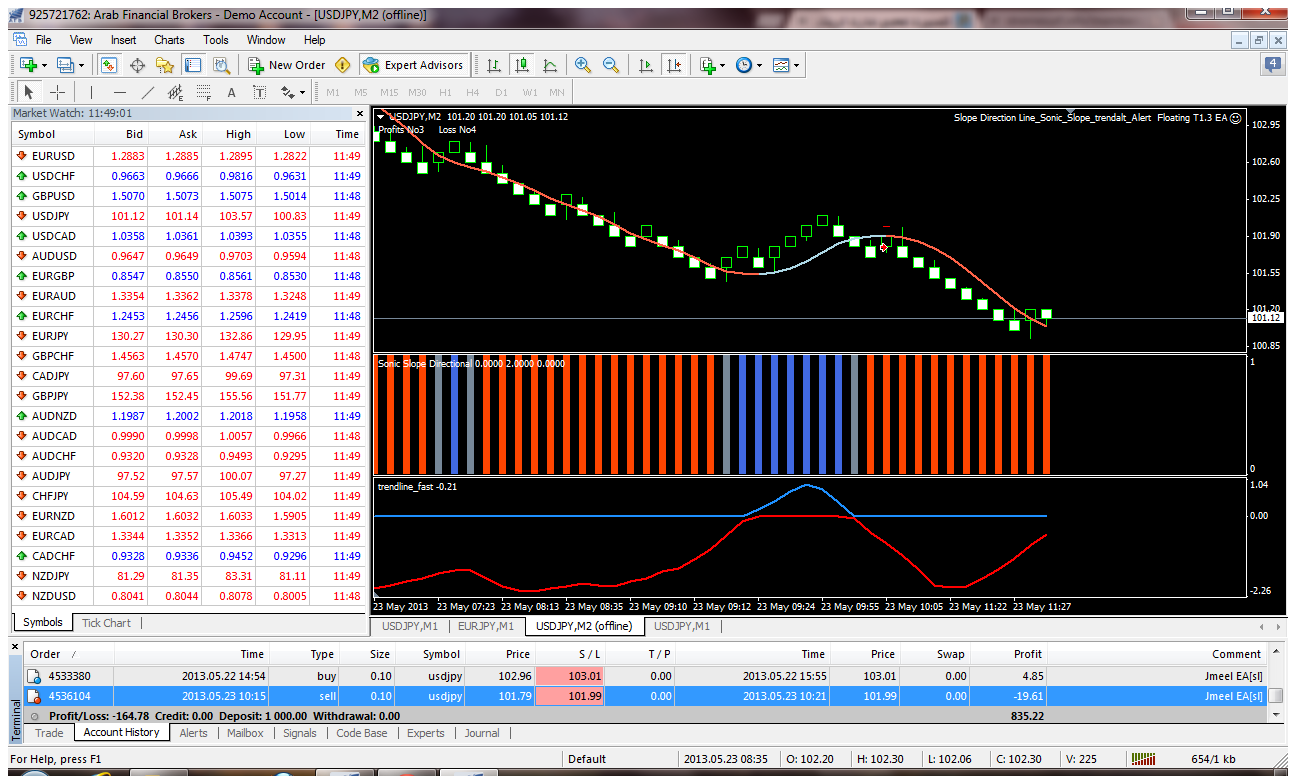
Task: Switch chart to line chart mode
Action: pyautogui.click(x=549, y=65)
